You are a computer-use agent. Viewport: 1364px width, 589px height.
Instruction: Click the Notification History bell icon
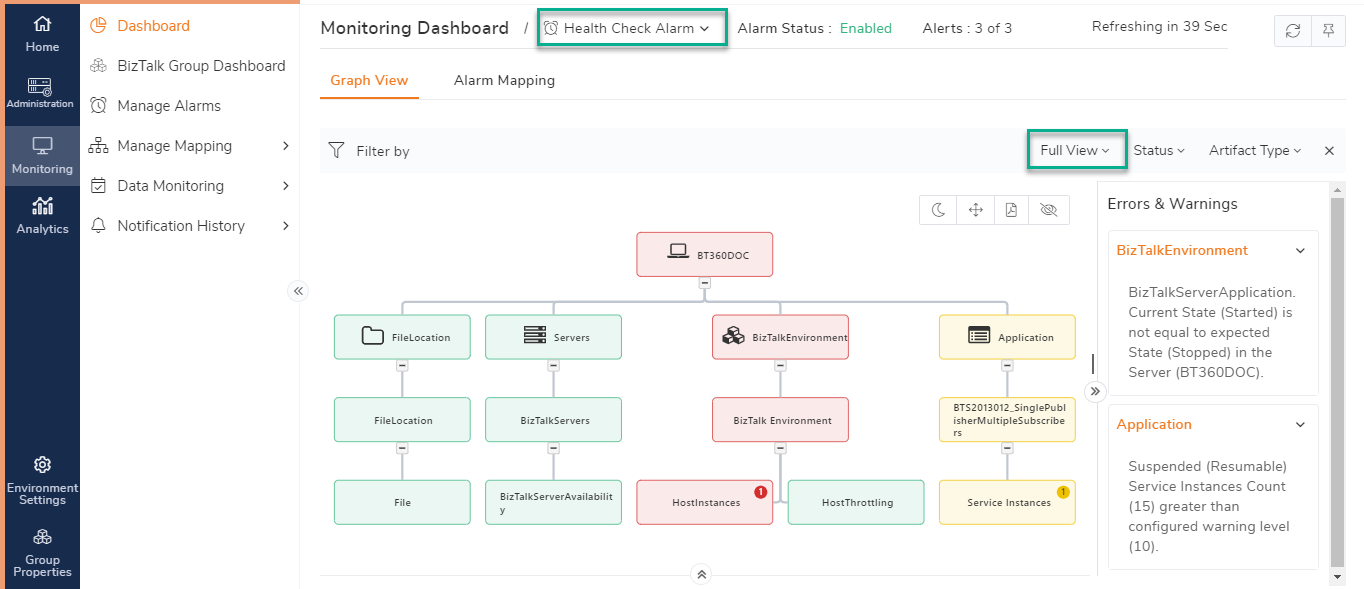[98, 226]
